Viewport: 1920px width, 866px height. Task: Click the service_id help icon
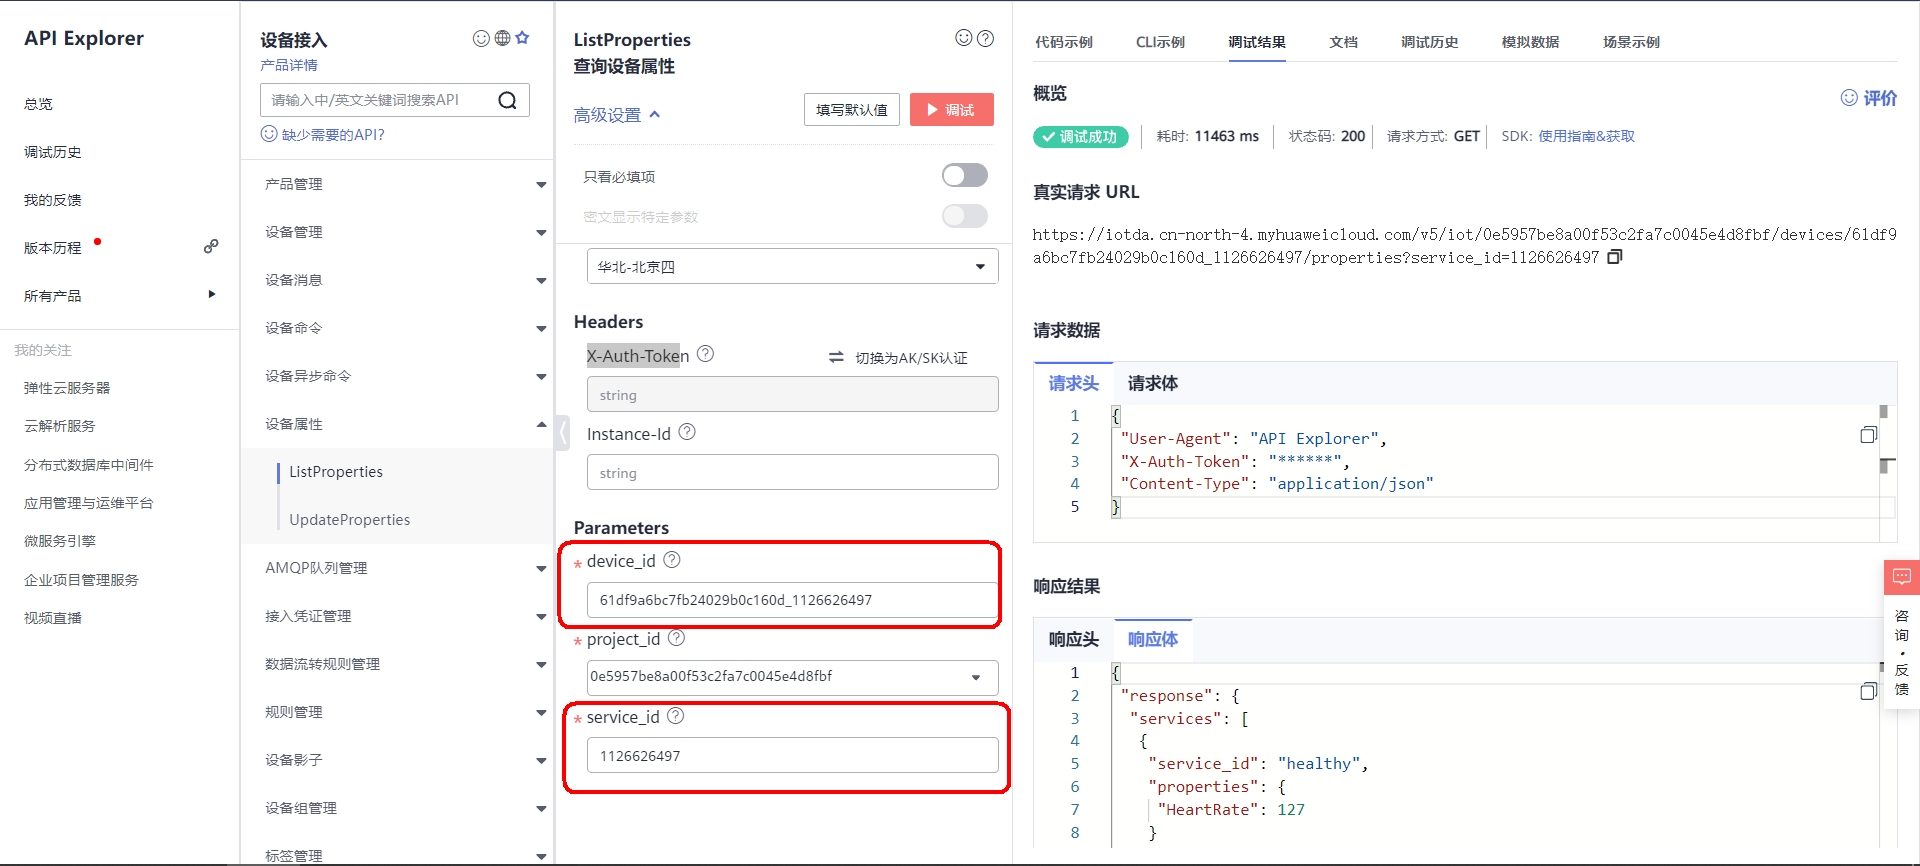click(x=675, y=716)
